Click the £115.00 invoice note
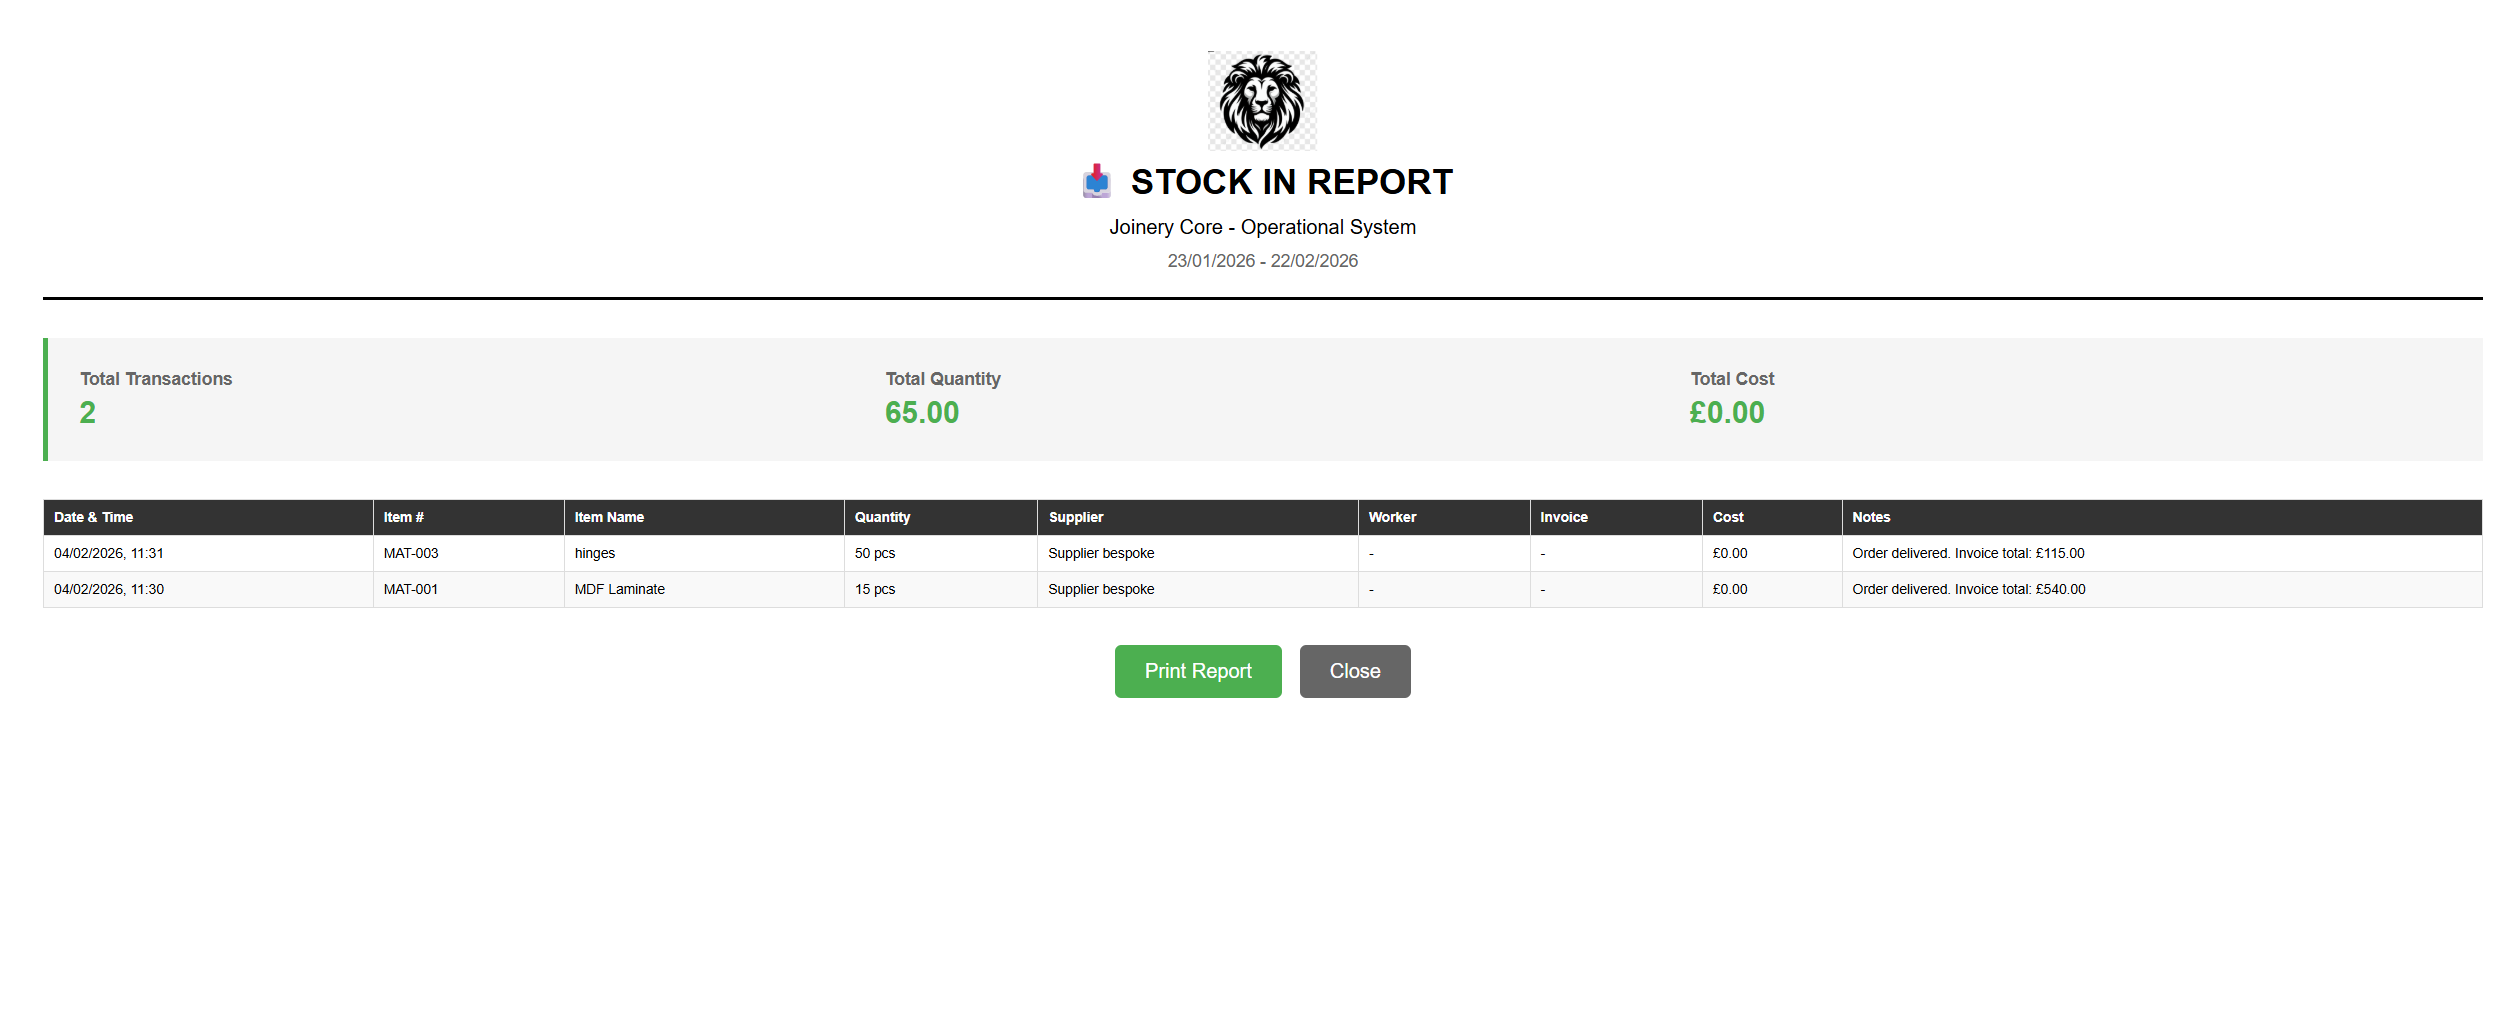The image size is (2507, 1017). click(x=1968, y=553)
